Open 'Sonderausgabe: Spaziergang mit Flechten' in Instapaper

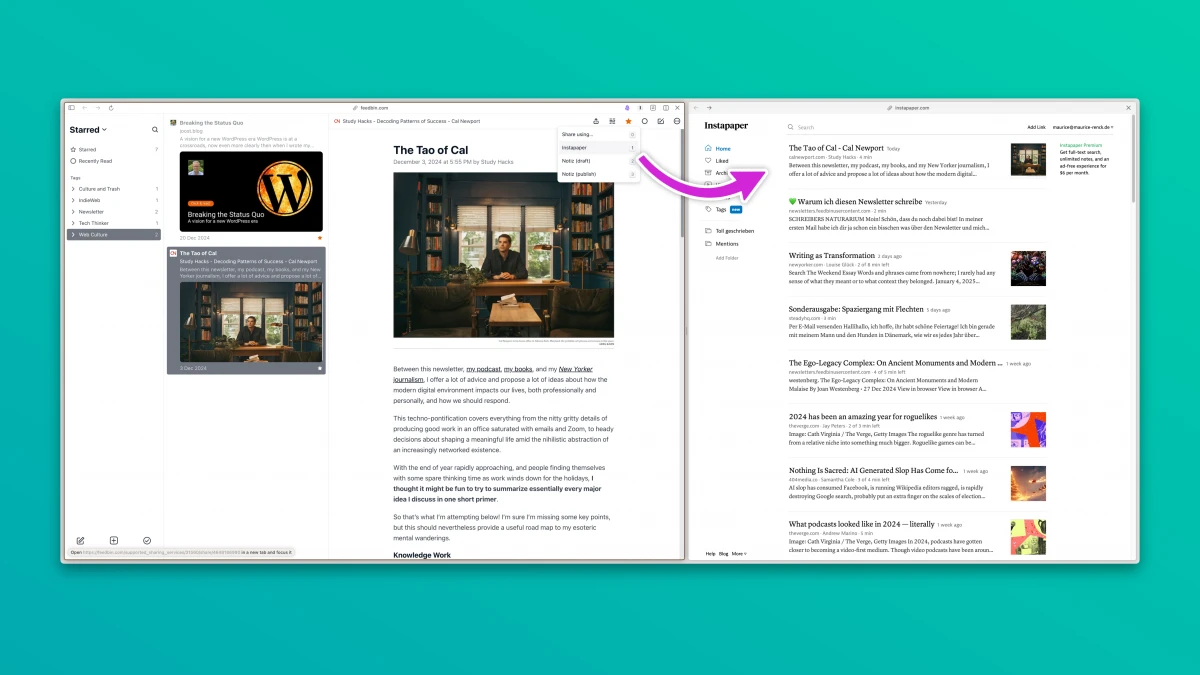point(856,309)
